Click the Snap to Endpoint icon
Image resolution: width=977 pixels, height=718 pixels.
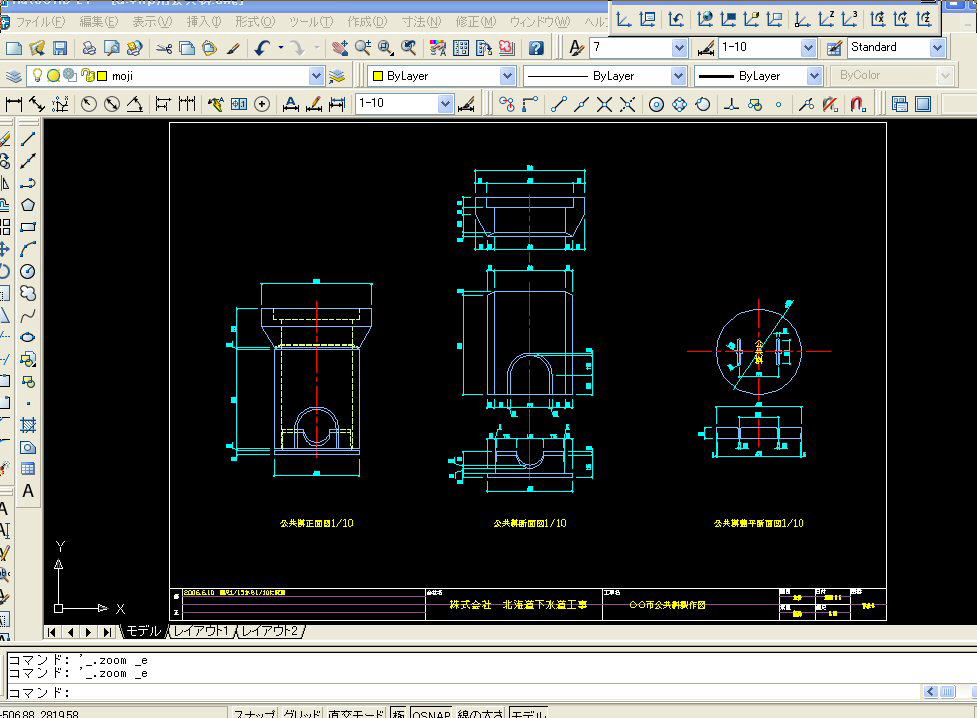pos(558,104)
